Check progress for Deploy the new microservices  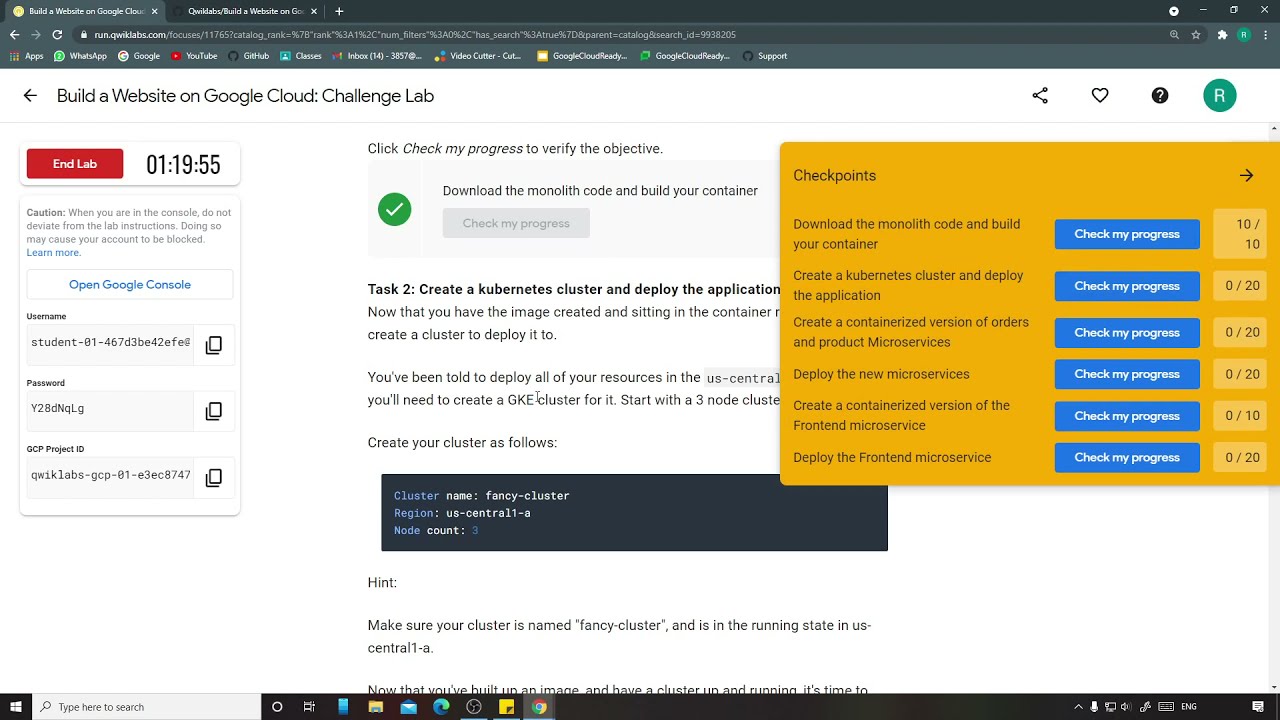[1127, 374]
